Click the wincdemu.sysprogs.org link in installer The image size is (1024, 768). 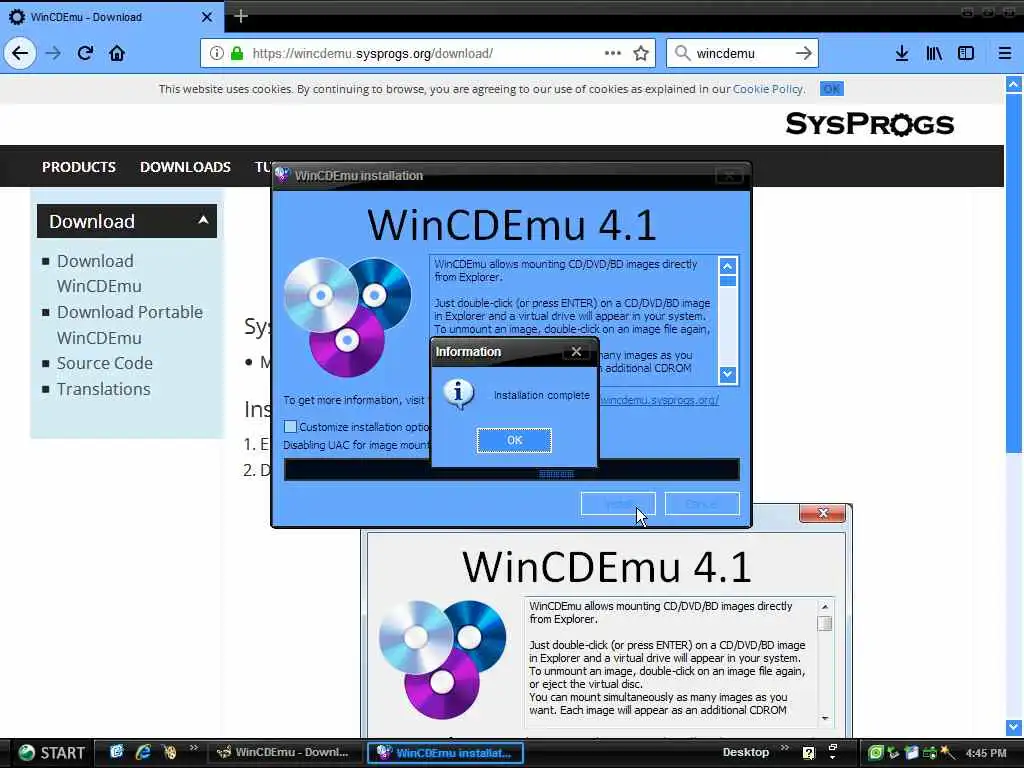pos(660,400)
